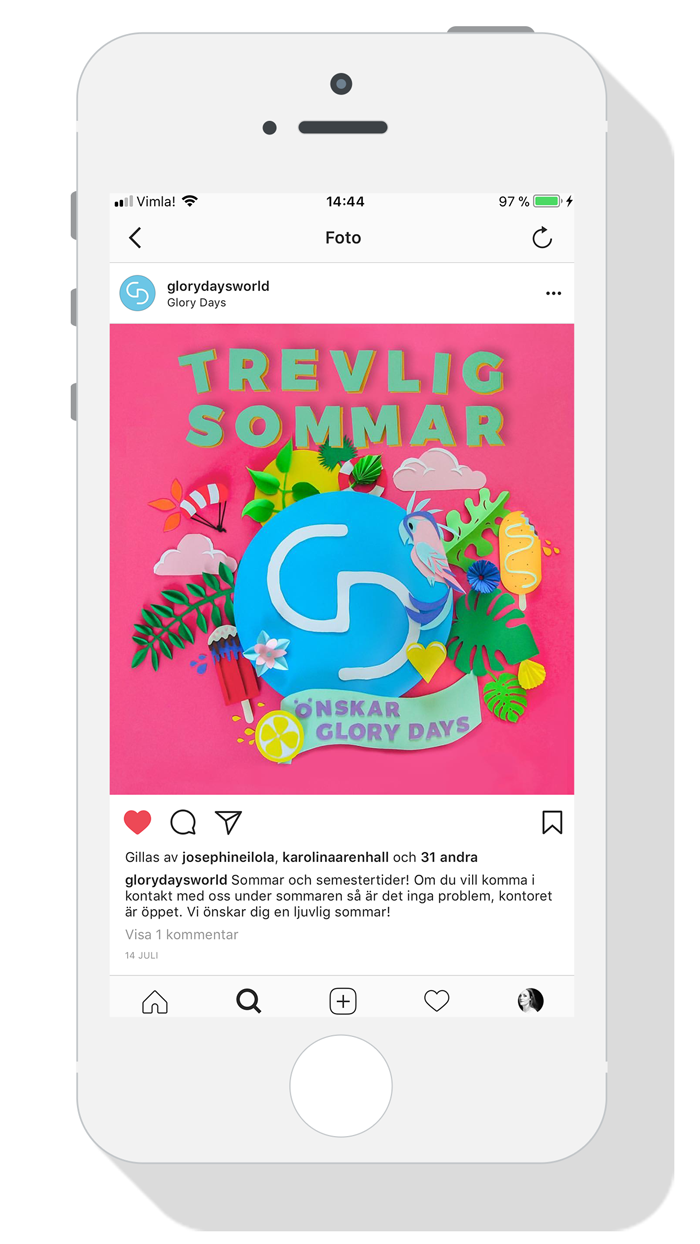Image resolution: width=700 pixels, height=1244 pixels.
Task: Go back using the left chevron
Action: (x=135, y=238)
